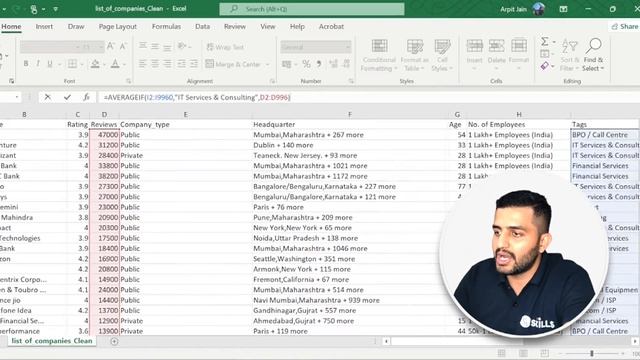Click Merge & Center
640x360 pixels.
(233, 64)
